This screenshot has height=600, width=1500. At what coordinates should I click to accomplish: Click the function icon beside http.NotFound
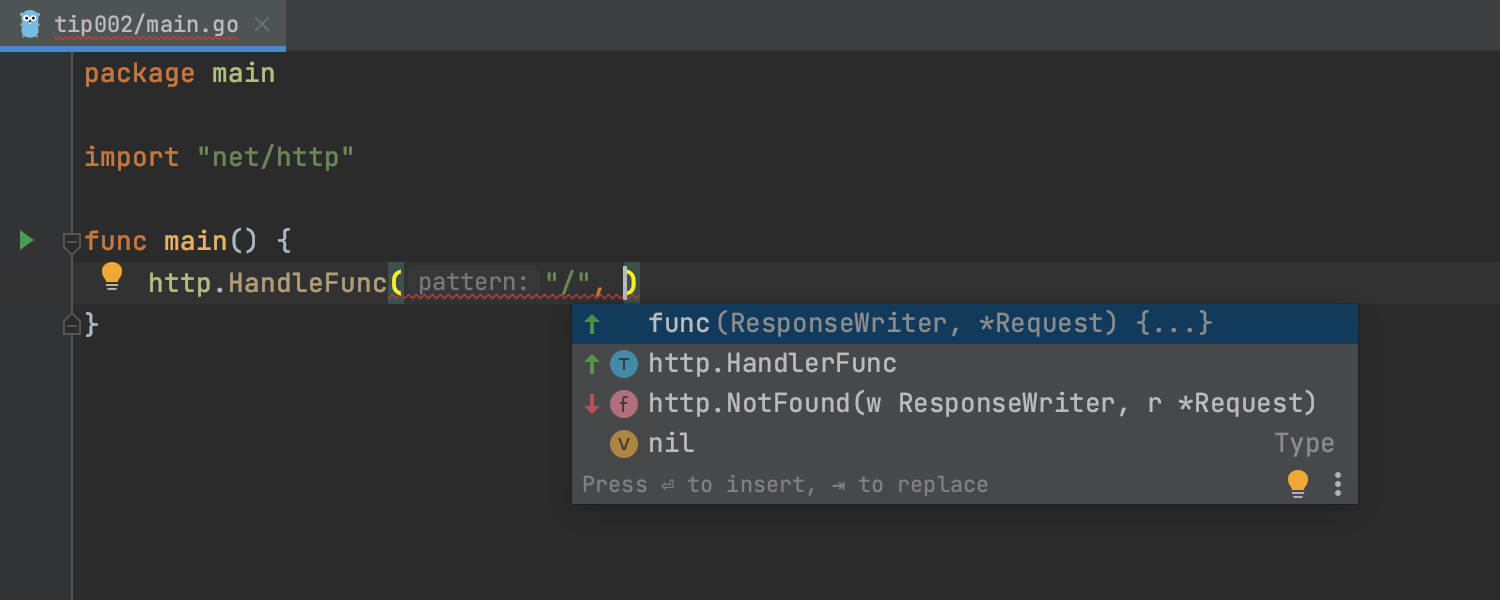coord(624,404)
